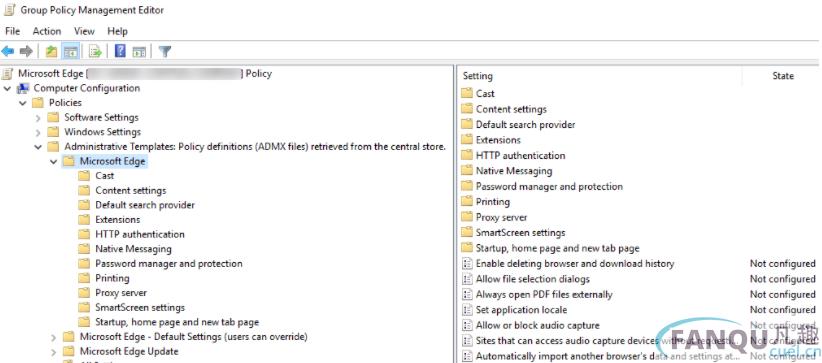Select Automatically import another browser's data policy

608,357
